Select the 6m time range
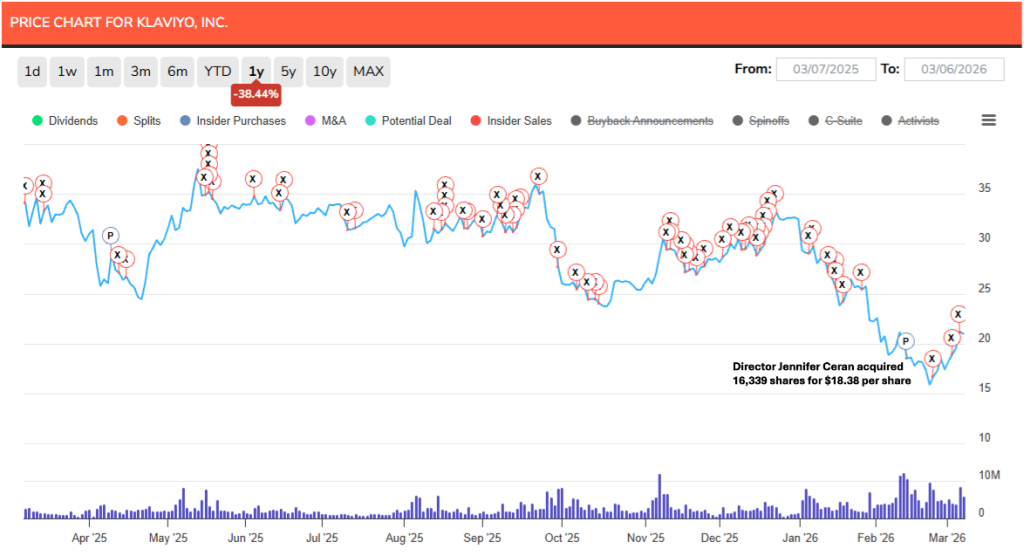1024x556 pixels. pyautogui.click(x=177, y=71)
